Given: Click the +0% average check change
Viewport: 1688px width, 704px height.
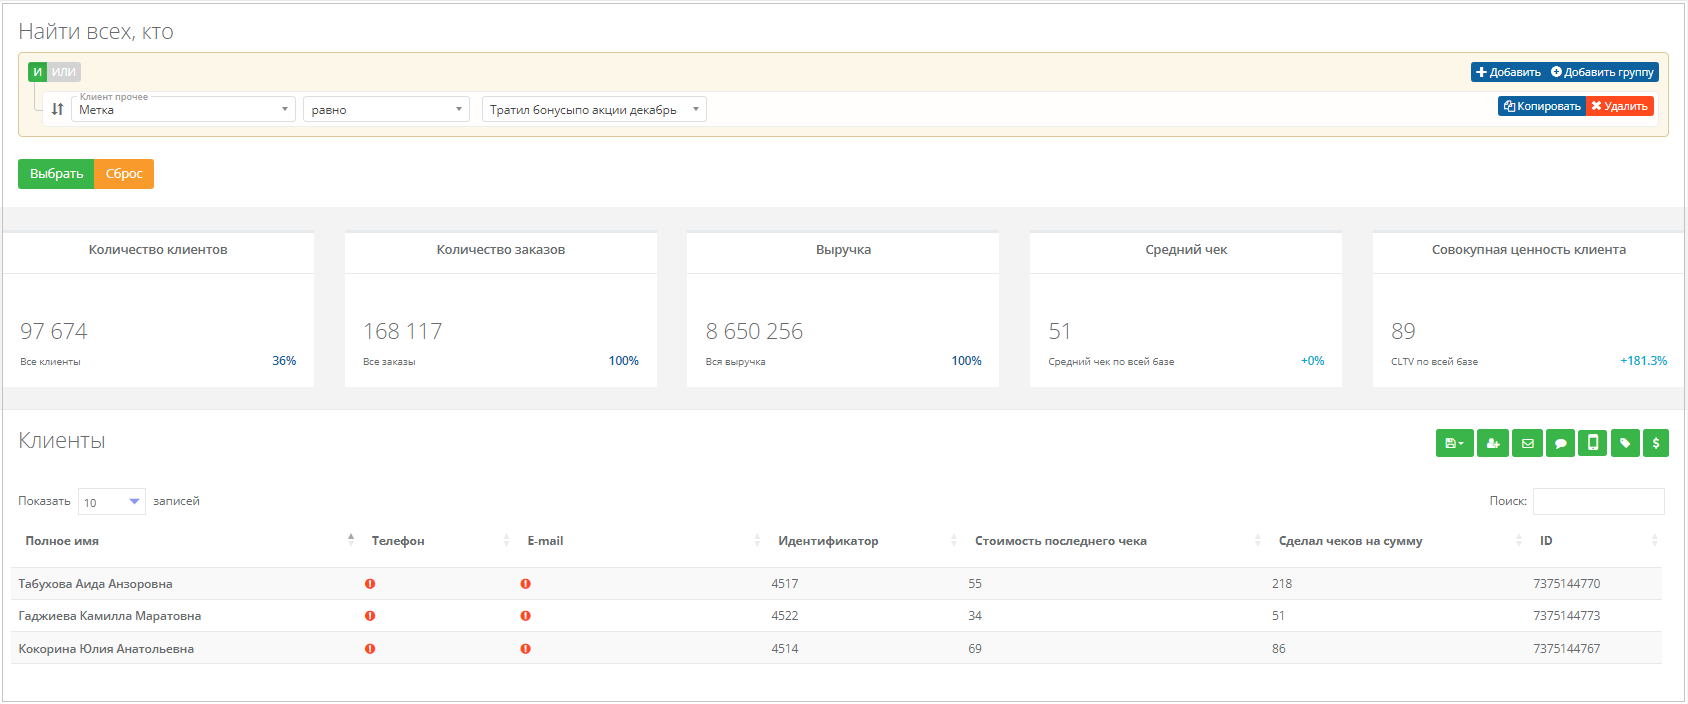Looking at the screenshot, I should pyautogui.click(x=1313, y=361).
